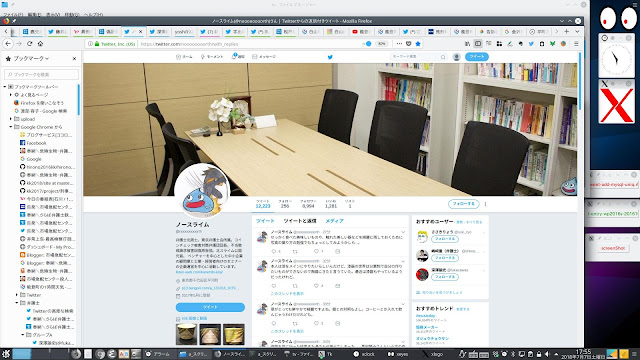
Task: Like the first tweet heart icon
Action: point(316,251)
